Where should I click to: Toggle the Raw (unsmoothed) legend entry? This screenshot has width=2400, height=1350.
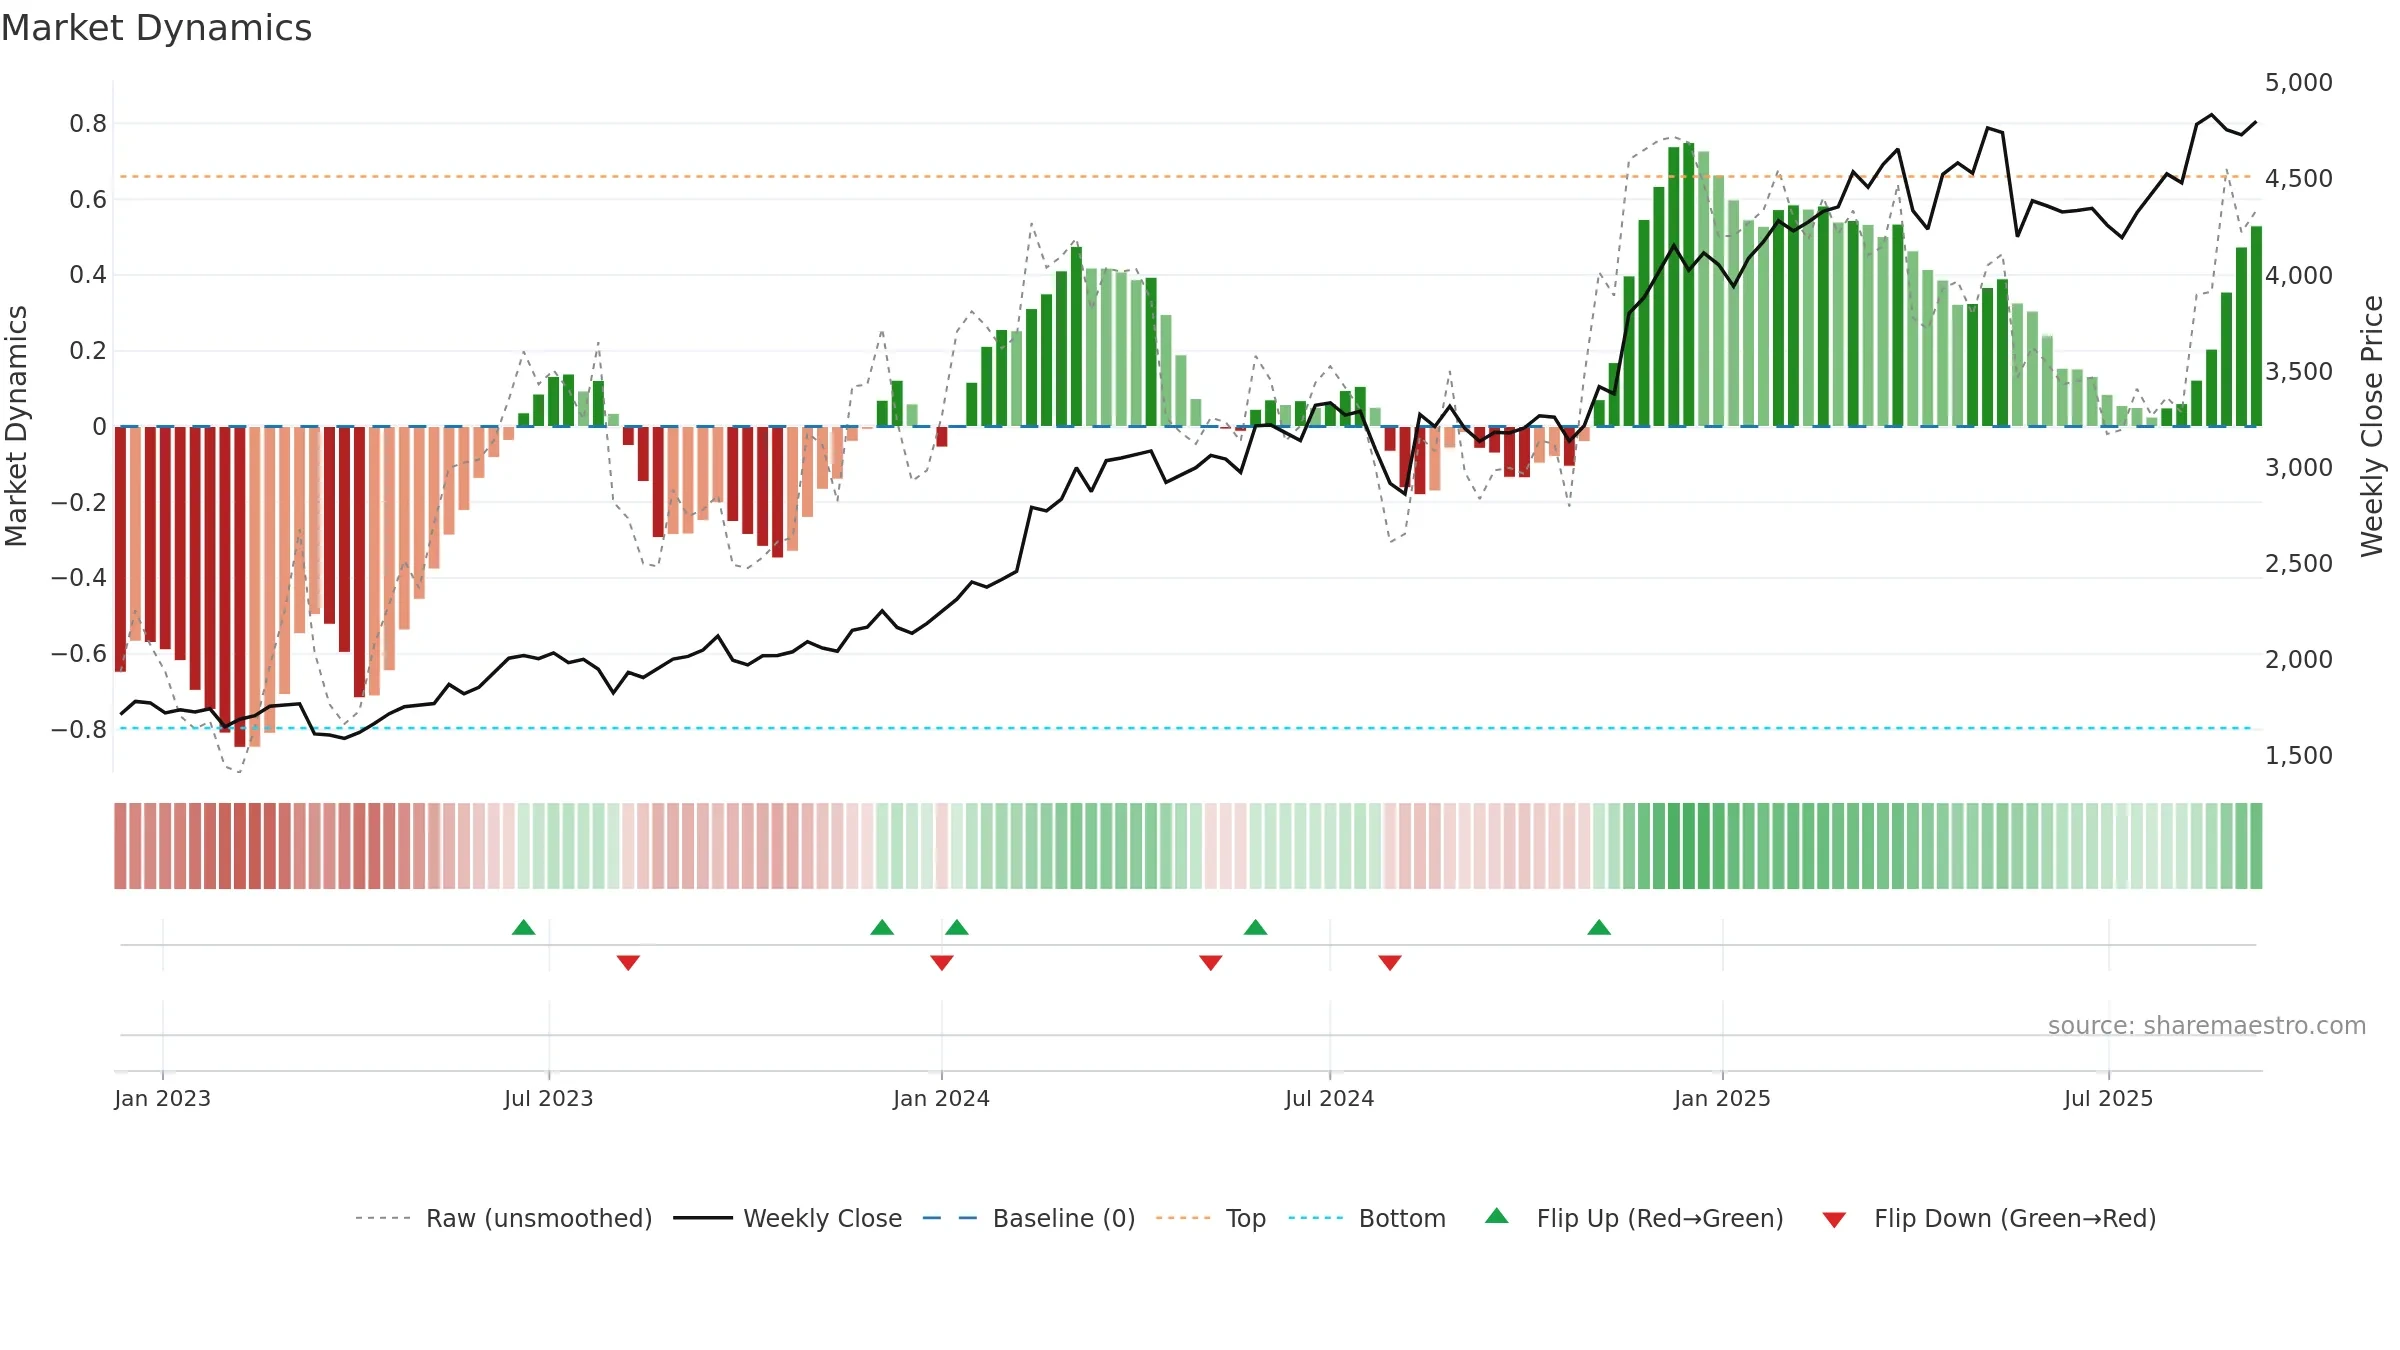tap(504, 1218)
